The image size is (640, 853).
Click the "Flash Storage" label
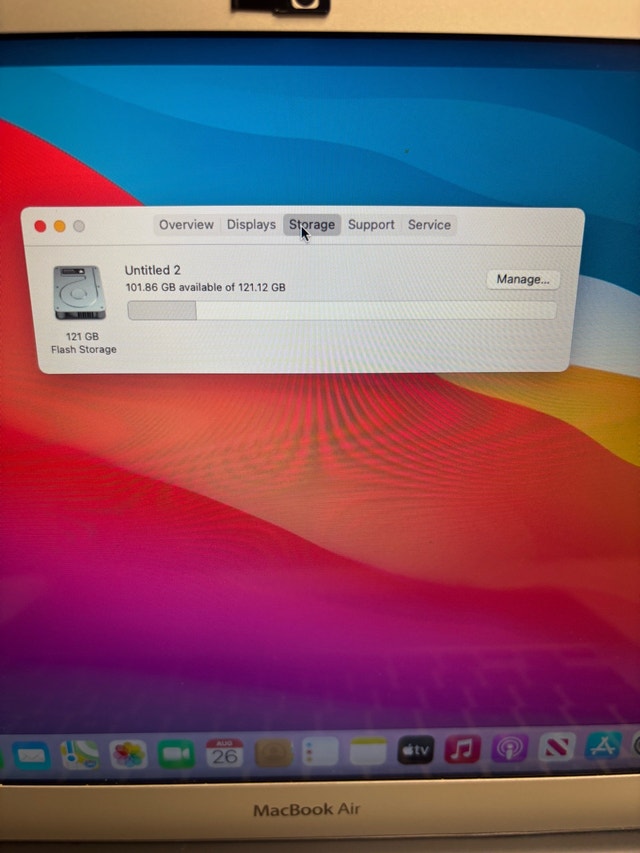click(84, 349)
